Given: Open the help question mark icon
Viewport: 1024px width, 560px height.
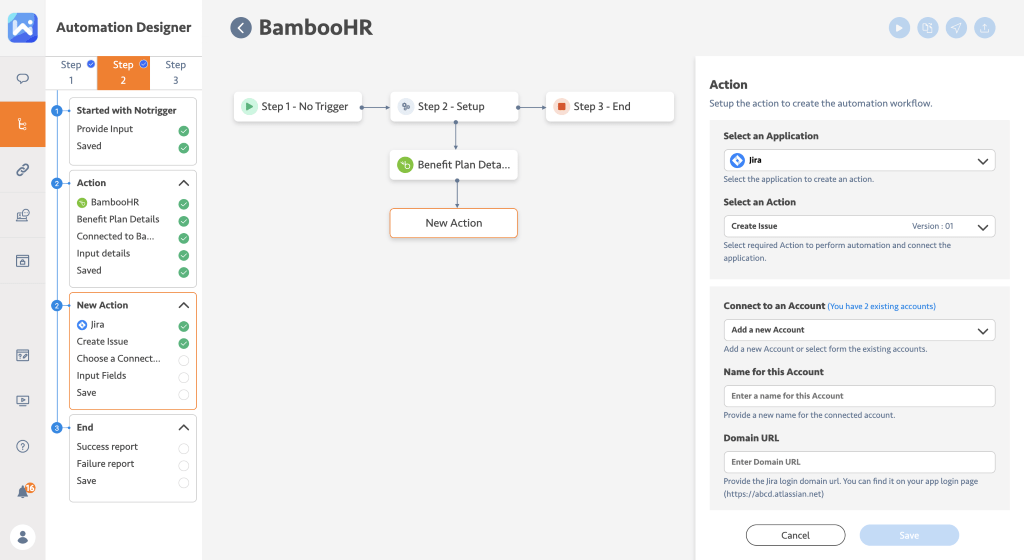Looking at the screenshot, I should 23,446.
